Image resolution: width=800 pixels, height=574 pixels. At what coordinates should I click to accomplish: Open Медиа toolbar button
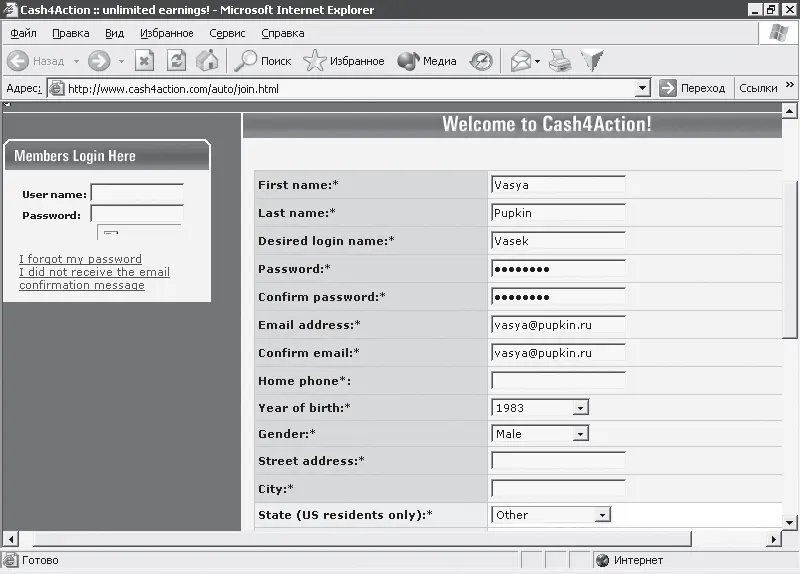427,61
